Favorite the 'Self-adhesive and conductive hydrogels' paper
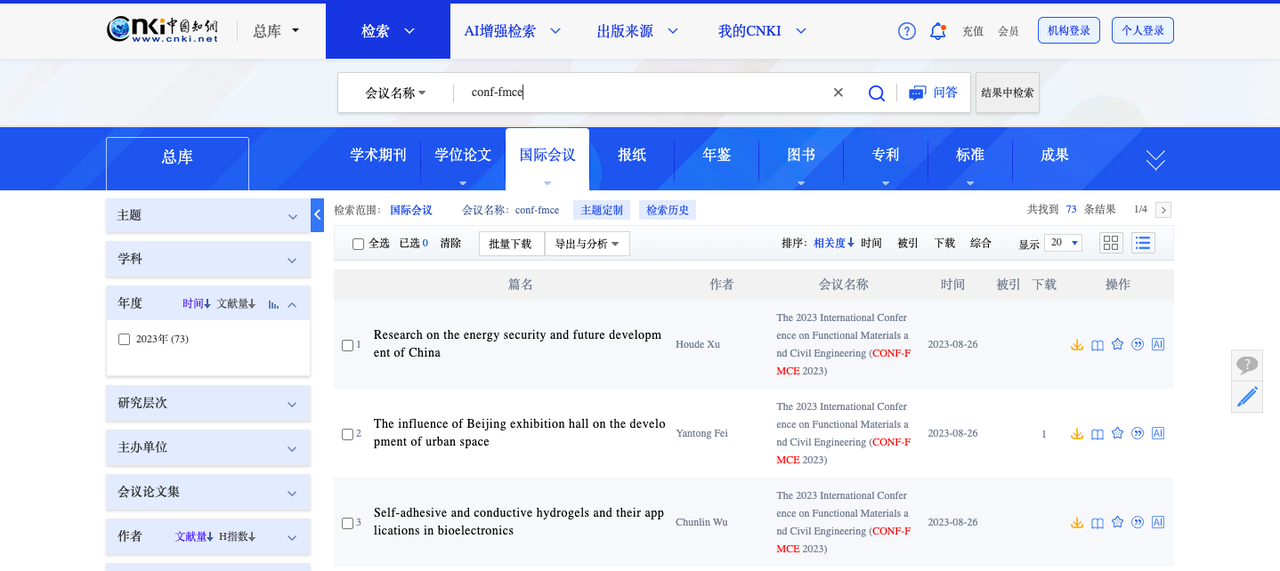Image resolution: width=1280 pixels, height=571 pixels. (1117, 522)
